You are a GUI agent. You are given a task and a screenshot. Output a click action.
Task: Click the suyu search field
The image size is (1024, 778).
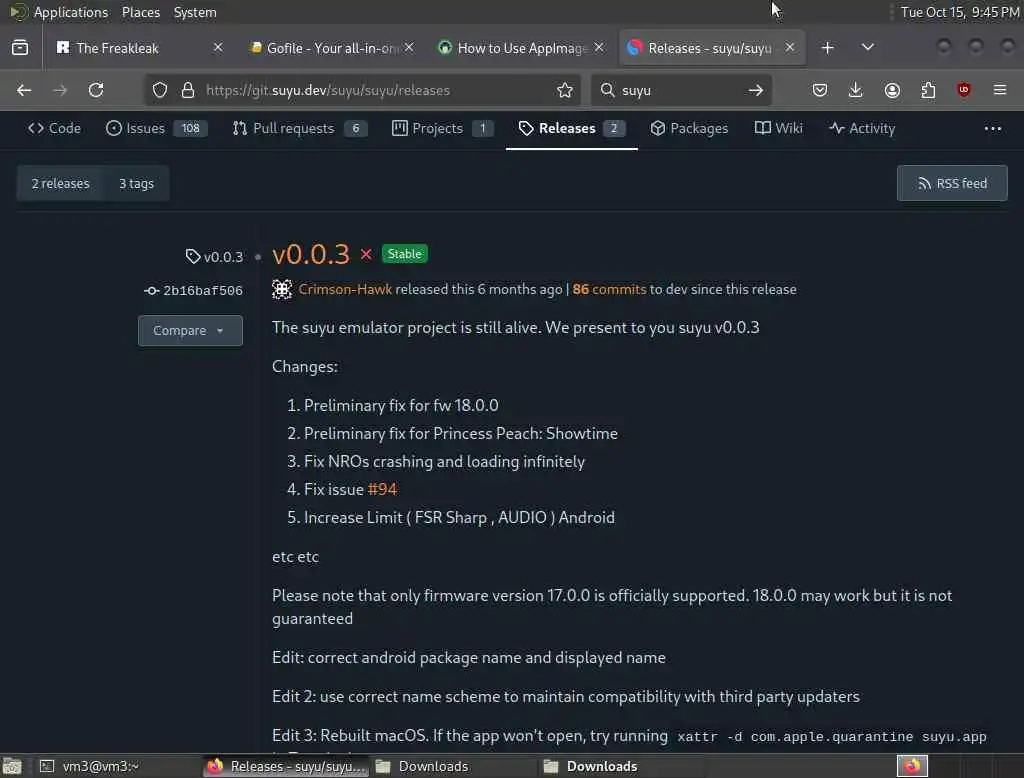tap(679, 90)
